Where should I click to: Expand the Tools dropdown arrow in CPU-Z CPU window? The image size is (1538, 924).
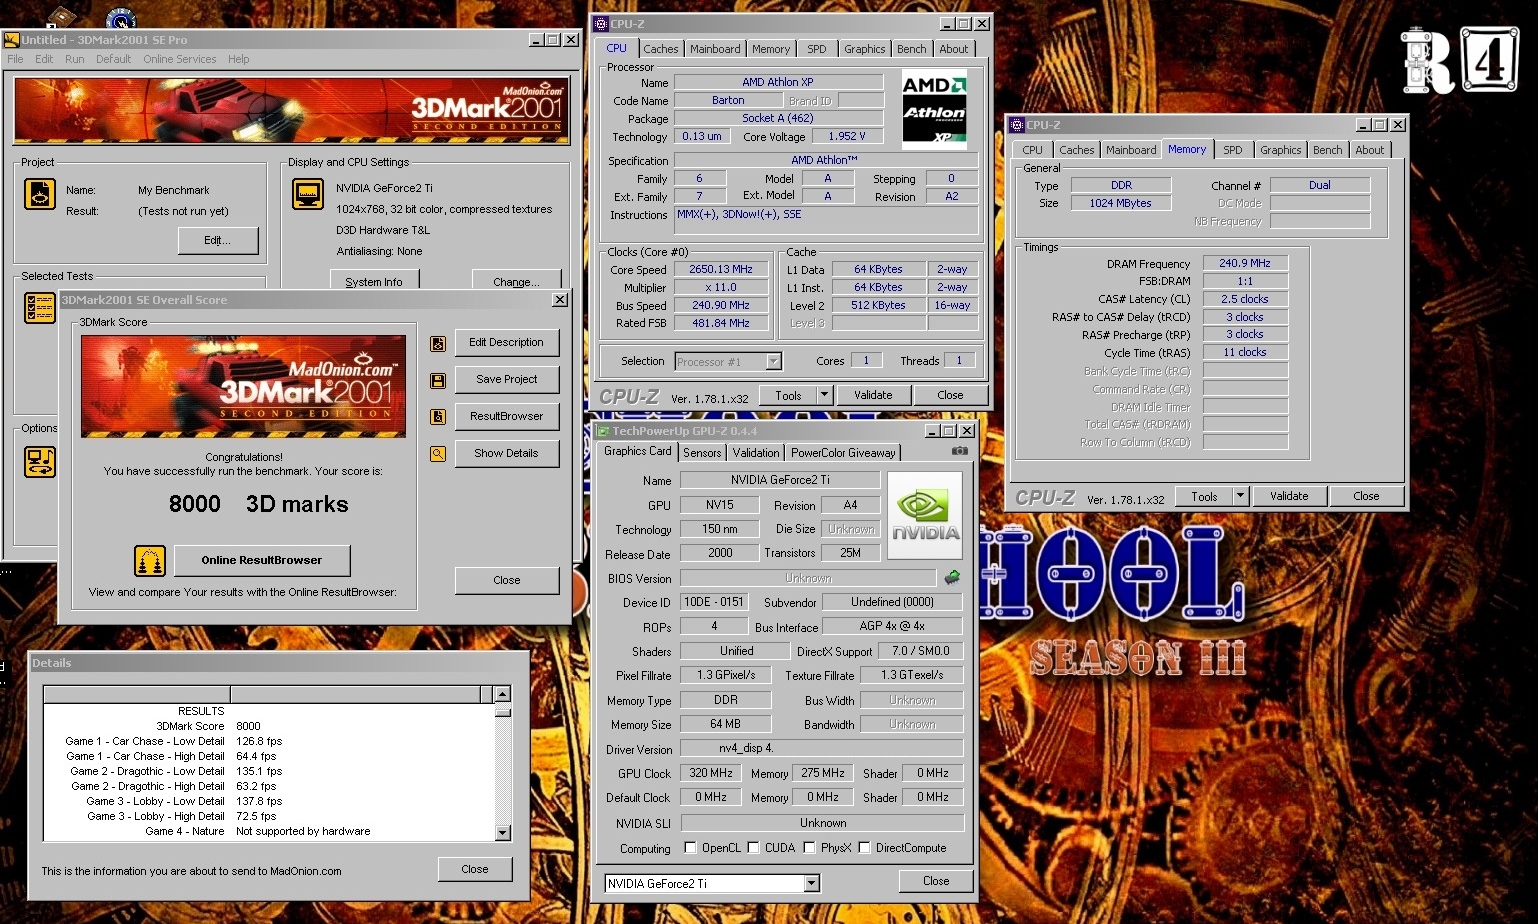coord(824,395)
